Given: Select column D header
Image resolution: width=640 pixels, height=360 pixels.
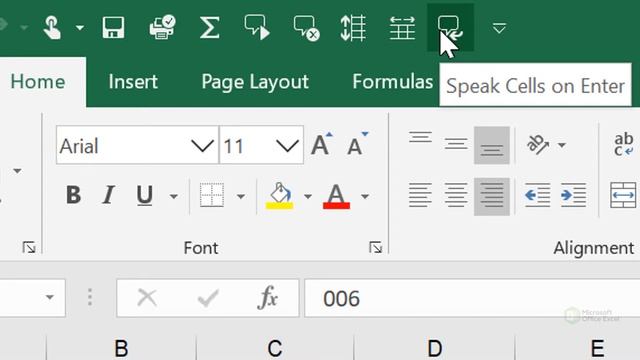Looking at the screenshot, I should [x=435, y=348].
